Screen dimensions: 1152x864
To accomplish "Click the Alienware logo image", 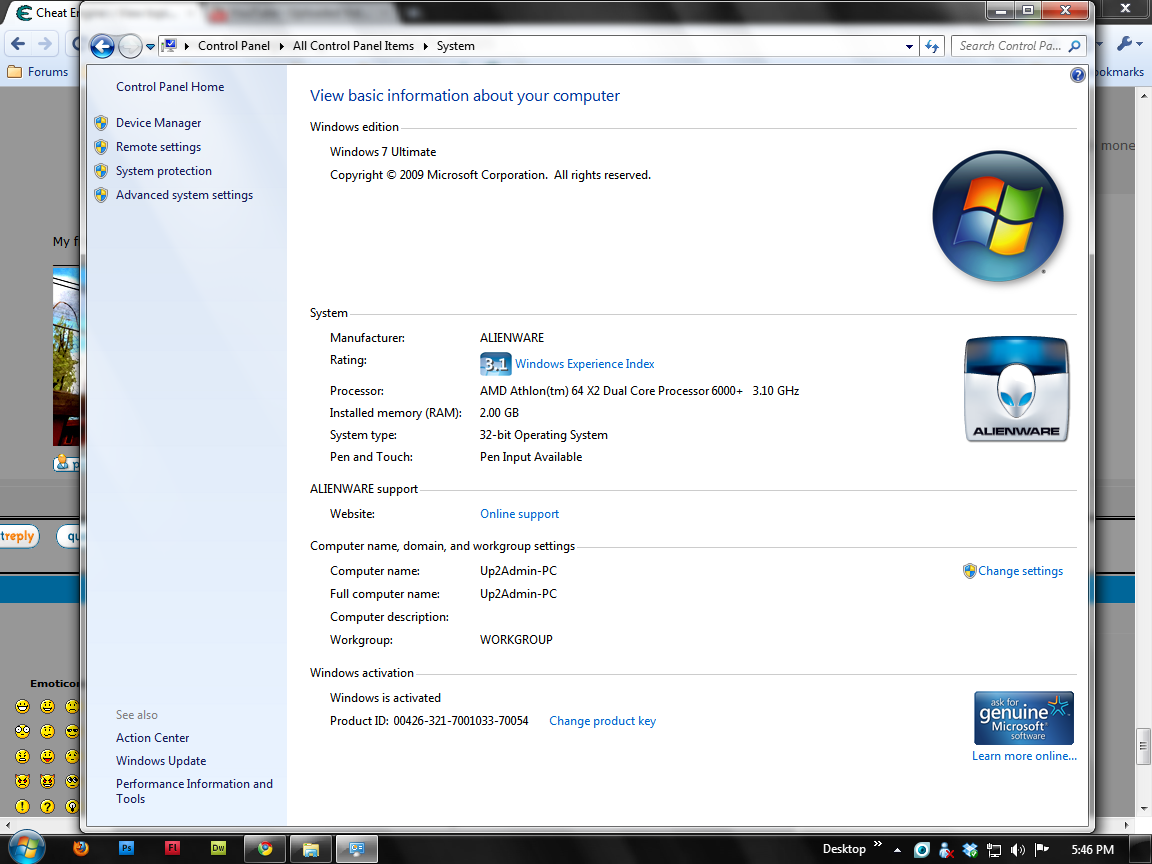I will (1016, 389).
